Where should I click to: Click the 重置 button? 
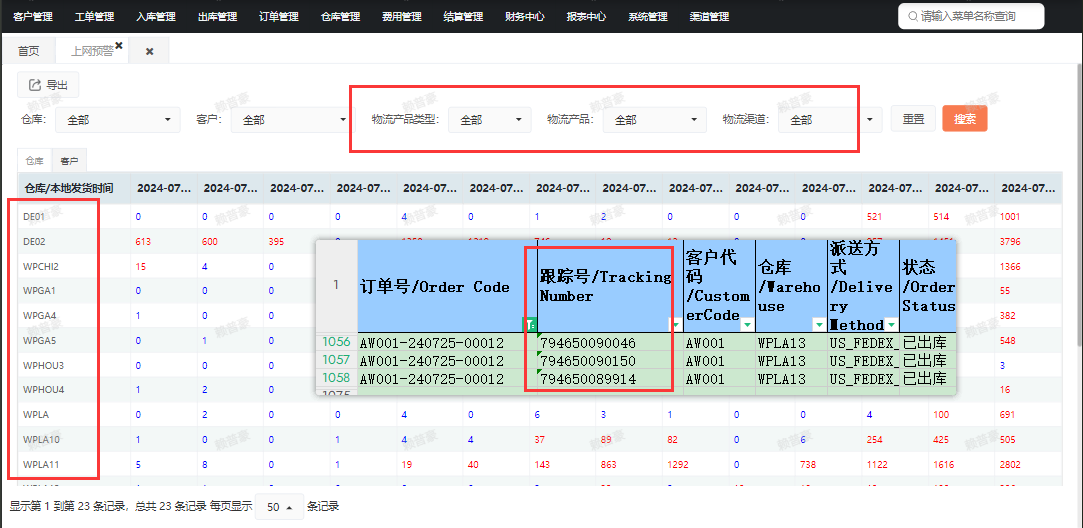(x=913, y=119)
